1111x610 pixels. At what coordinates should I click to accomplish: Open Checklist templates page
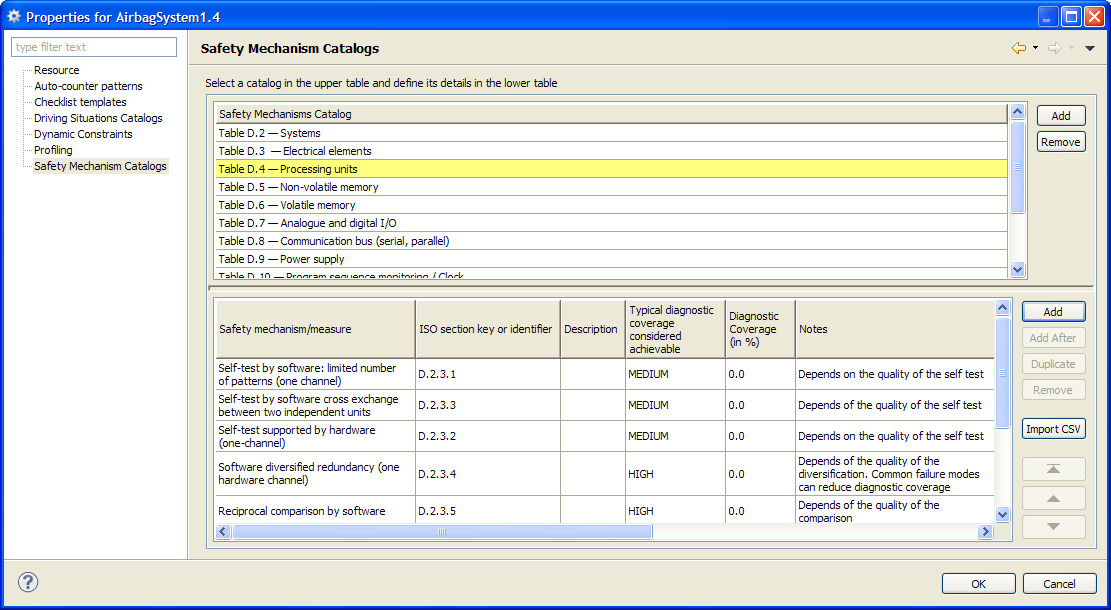click(80, 102)
